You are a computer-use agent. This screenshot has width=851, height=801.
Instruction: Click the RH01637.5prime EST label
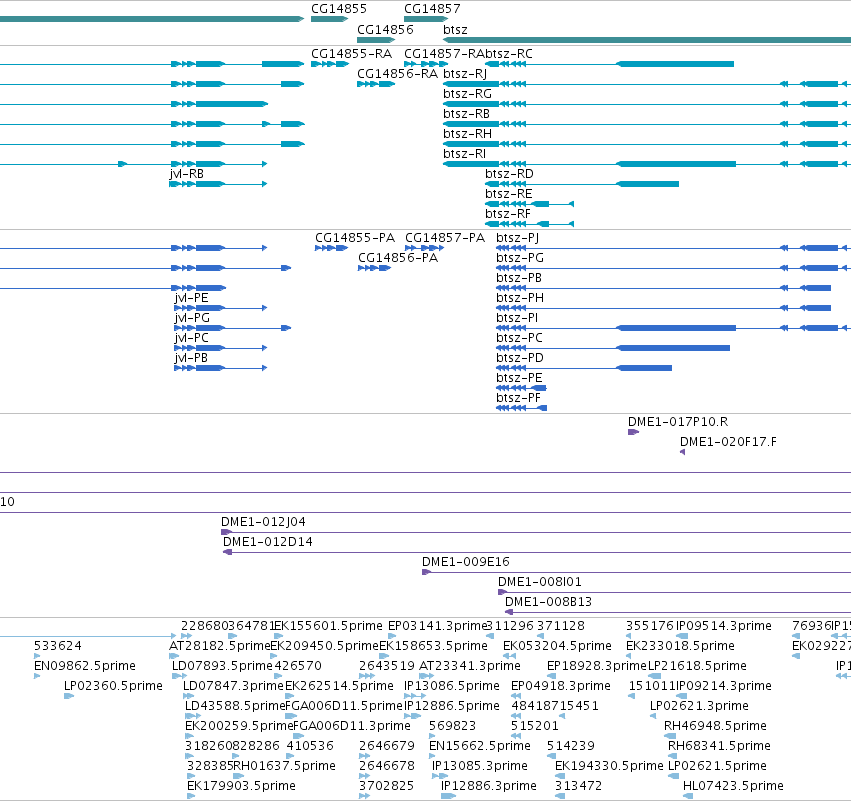coord(284,767)
